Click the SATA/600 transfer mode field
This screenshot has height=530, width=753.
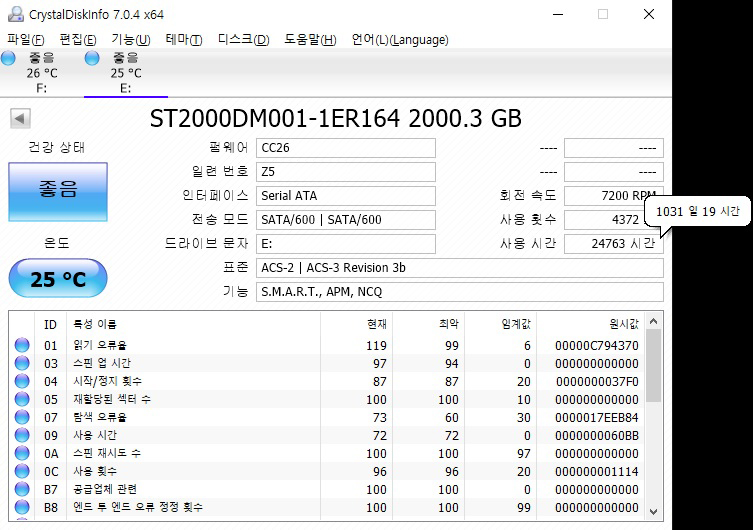click(346, 220)
